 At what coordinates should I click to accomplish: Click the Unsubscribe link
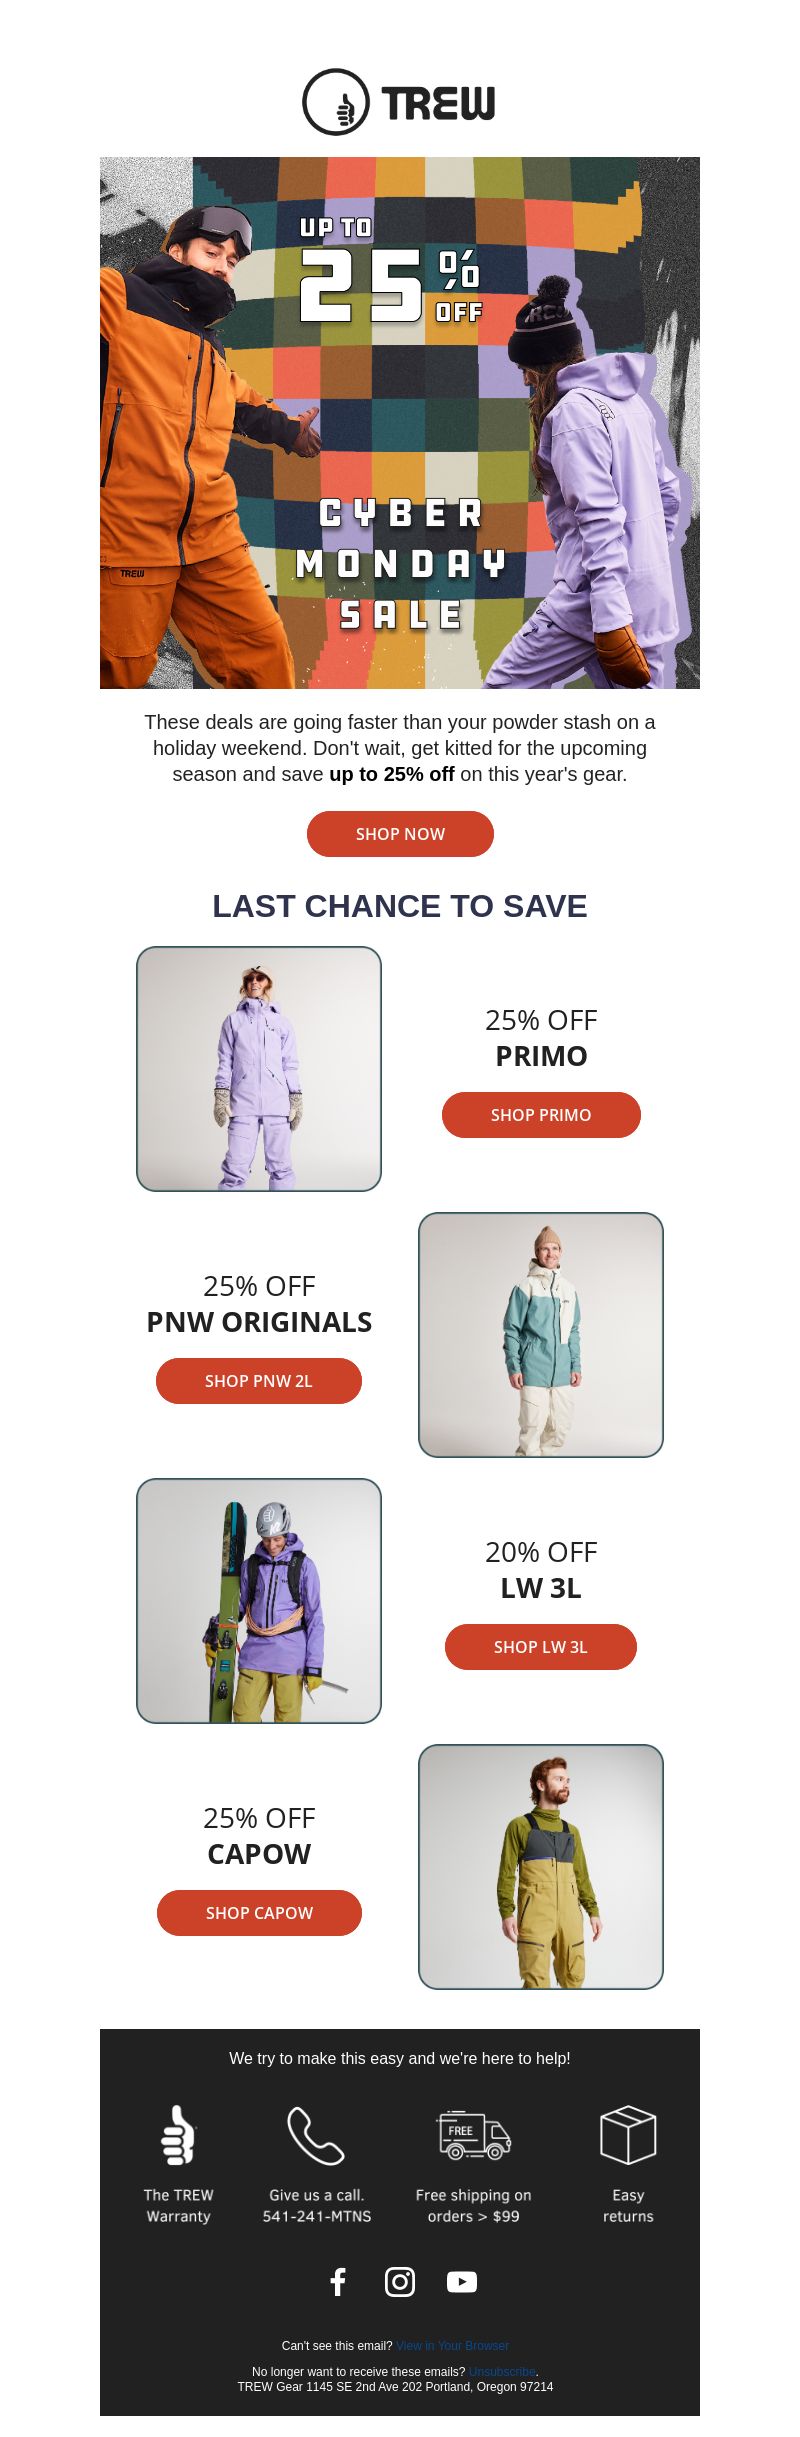point(502,2371)
